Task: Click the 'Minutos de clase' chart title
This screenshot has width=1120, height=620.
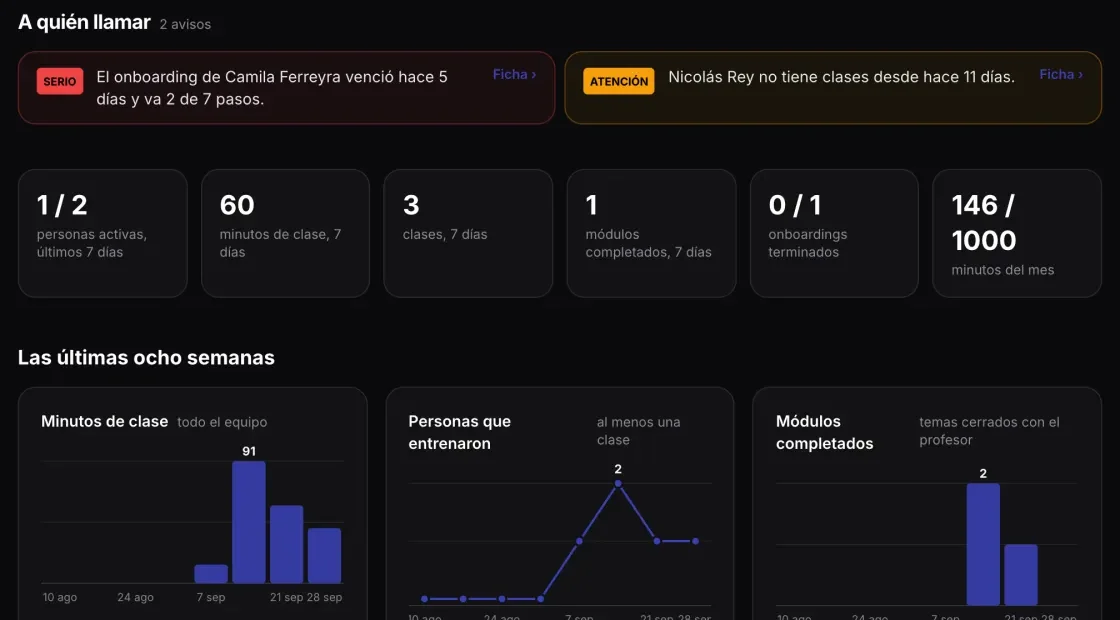Action: [104, 421]
